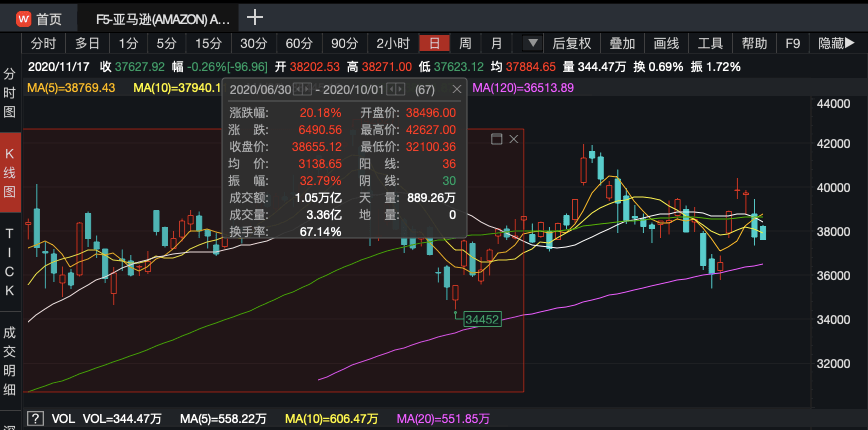Open a new tab with the plus icon
The height and width of the screenshot is (430, 868).
255,17
